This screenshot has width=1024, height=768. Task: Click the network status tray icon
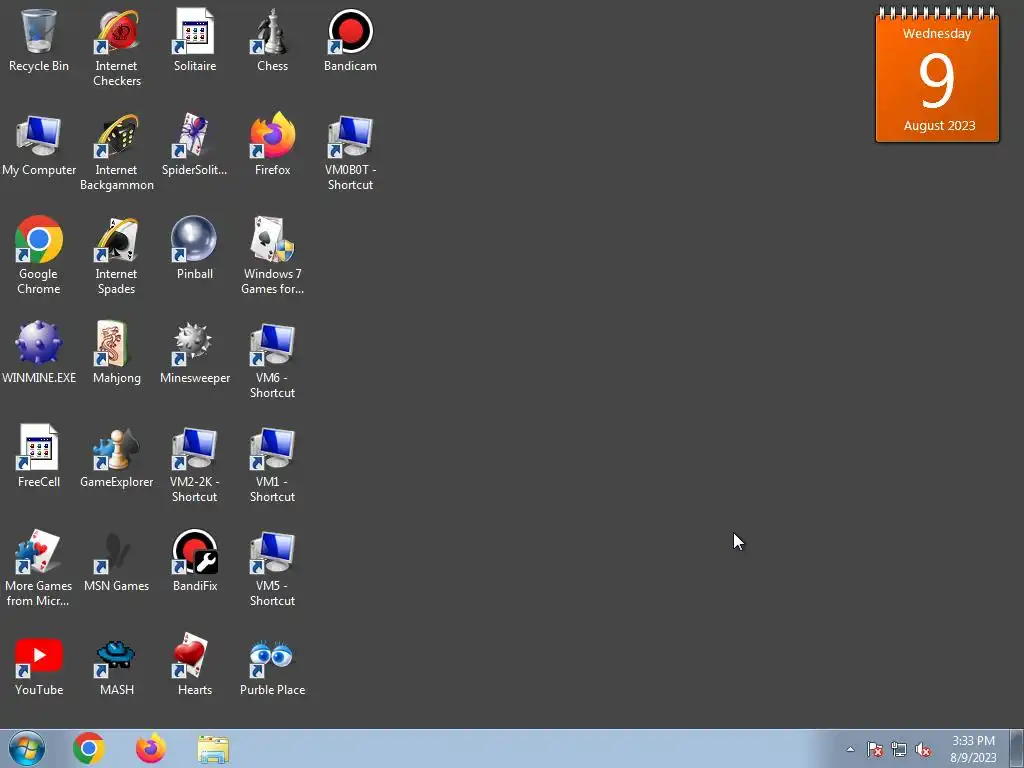(899, 749)
